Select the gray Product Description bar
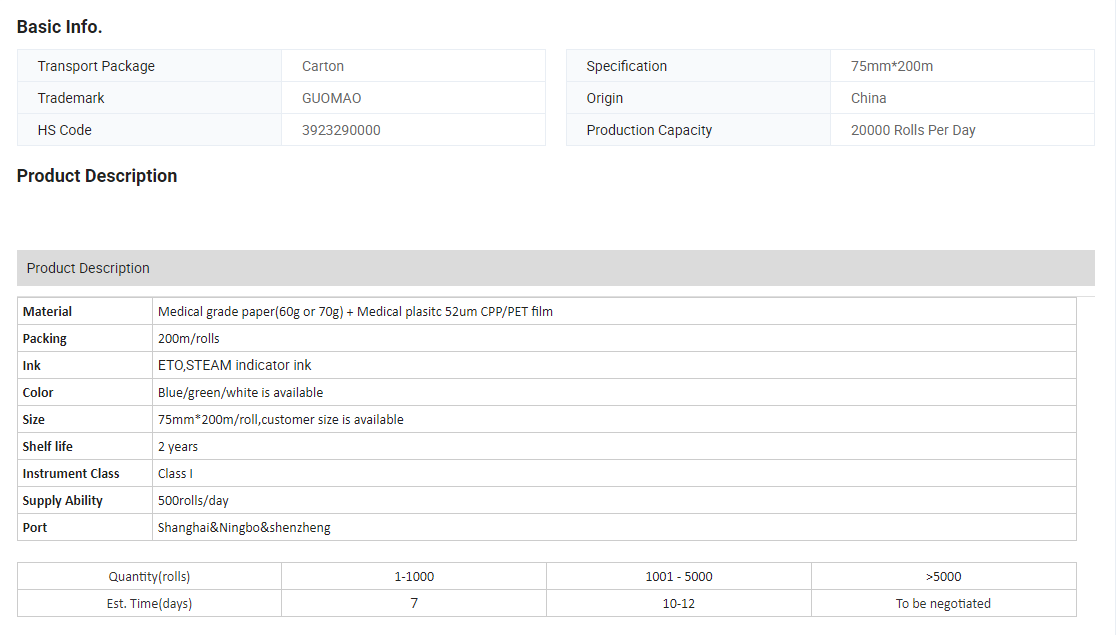Screen dimensions: 1116x635 point(555,268)
